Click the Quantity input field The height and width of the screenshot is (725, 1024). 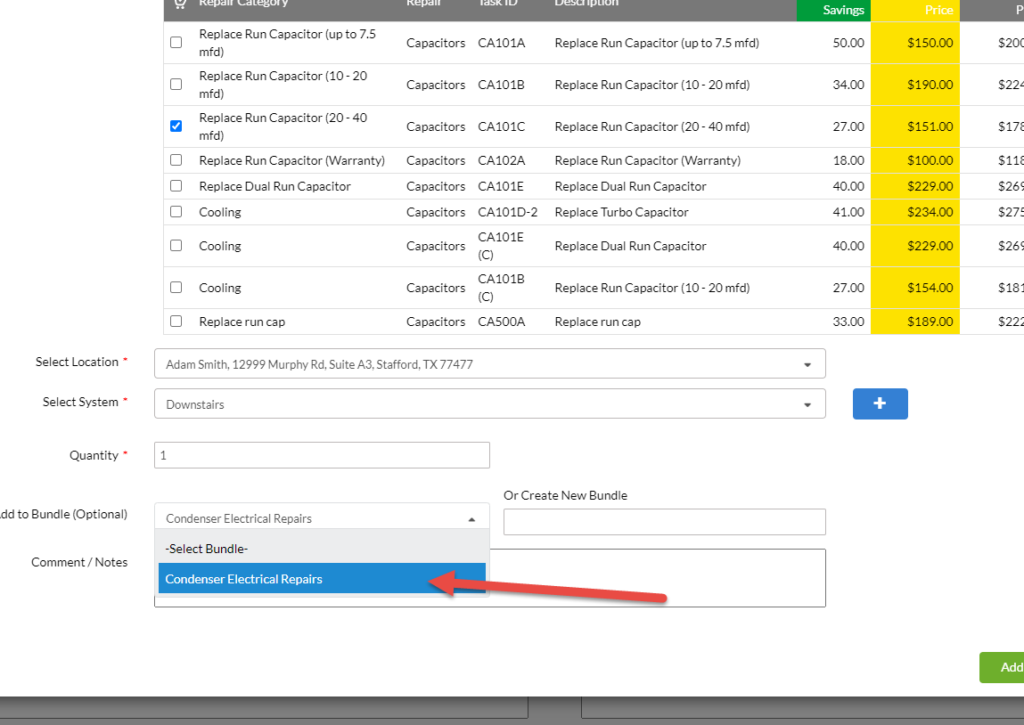coord(321,455)
